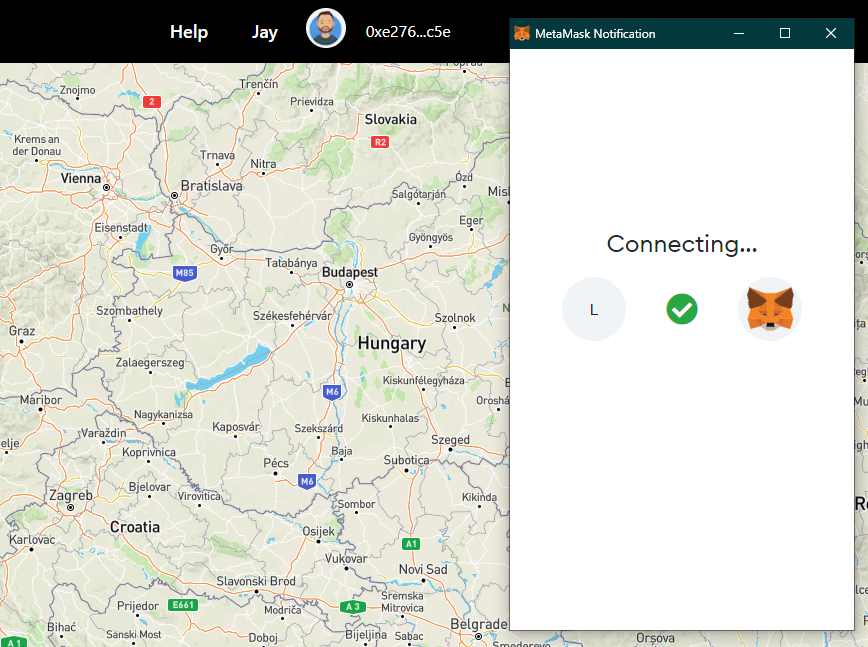Screen dimensions: 868x647
Task: Click Belgrade label on map
Action: [x=479, y=624]
